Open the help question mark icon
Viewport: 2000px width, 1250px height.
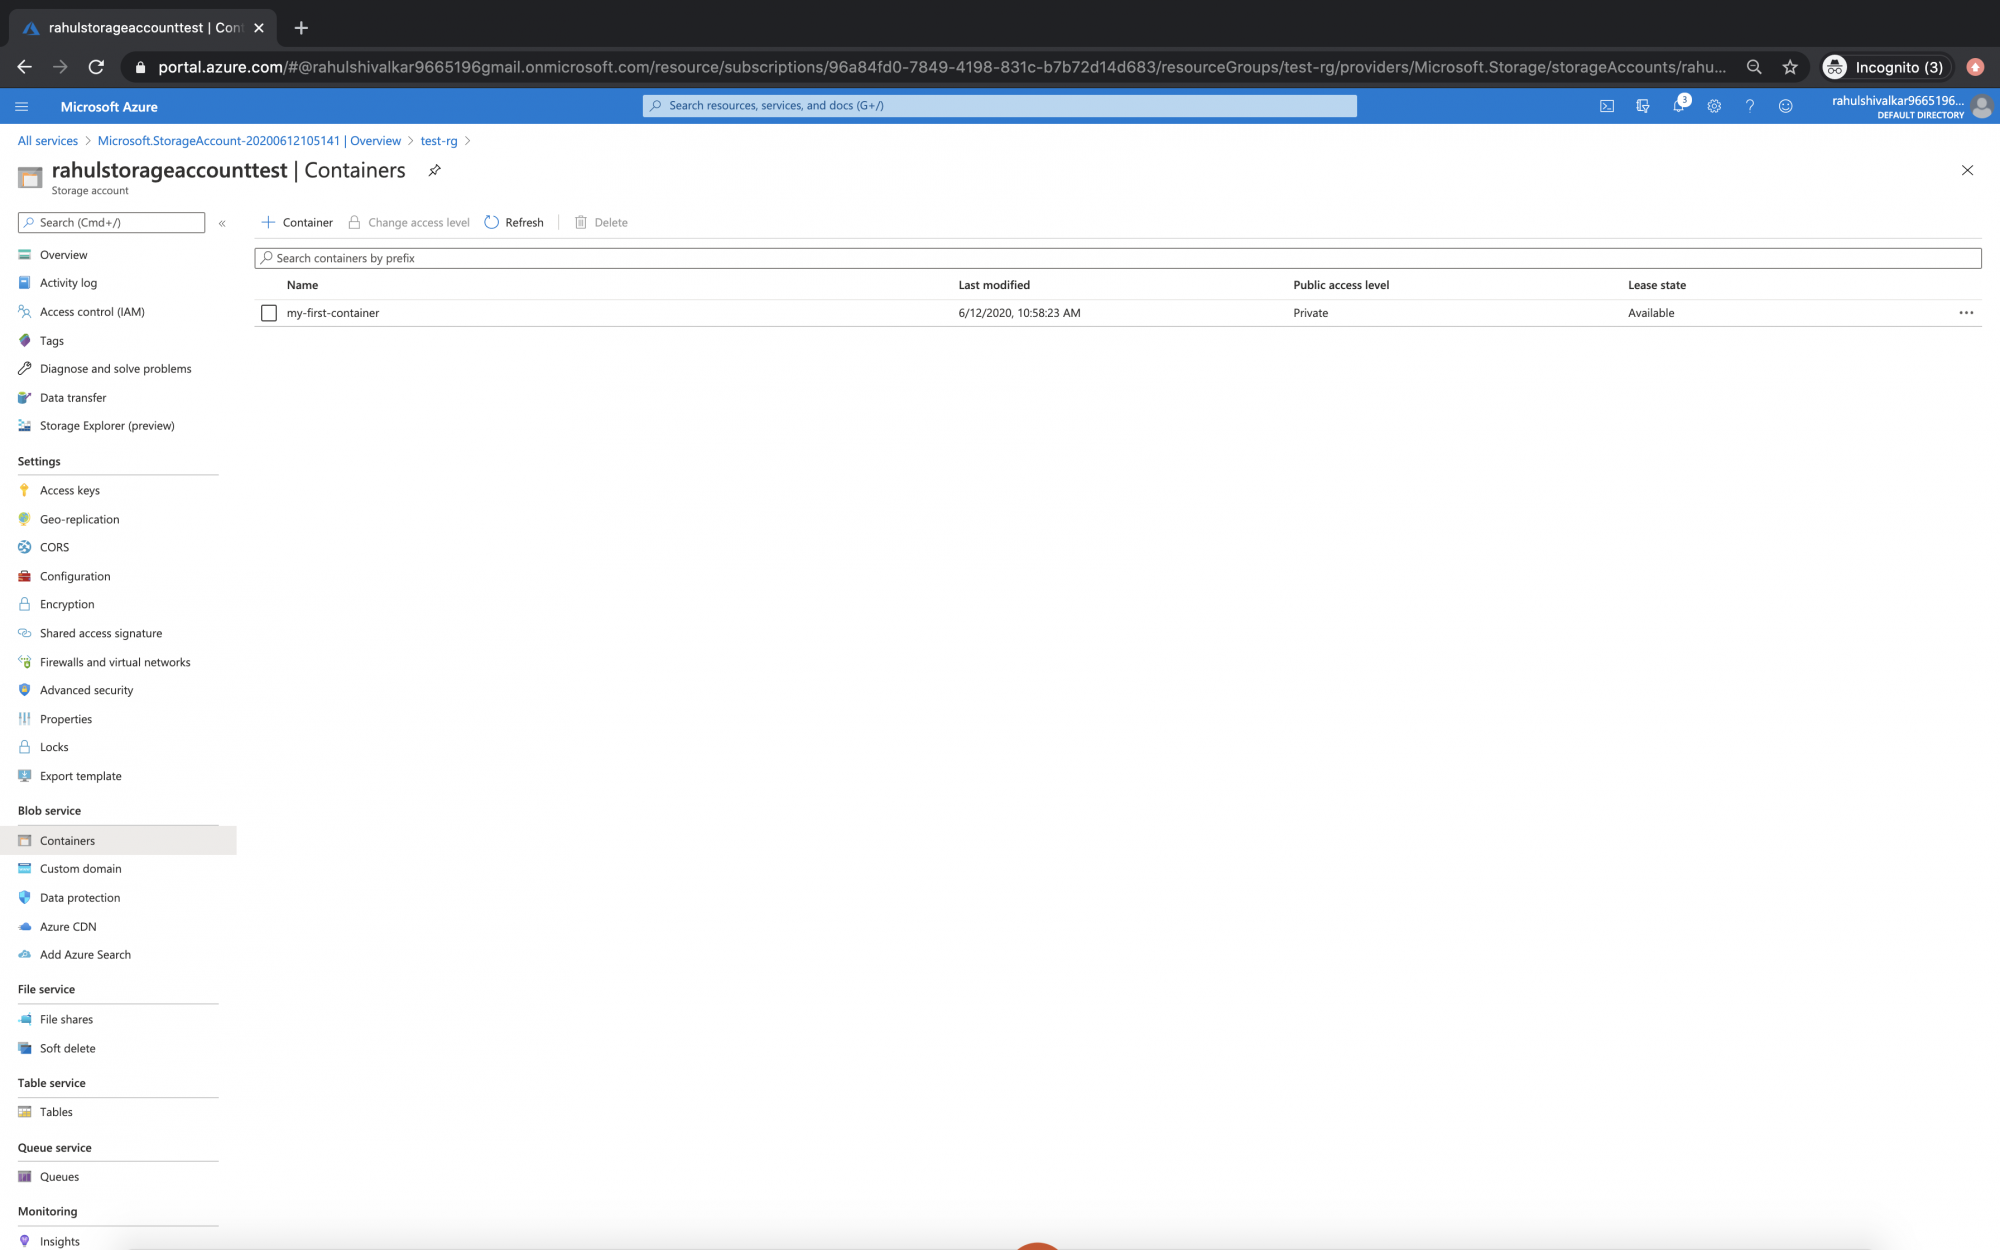(1749, 106)
